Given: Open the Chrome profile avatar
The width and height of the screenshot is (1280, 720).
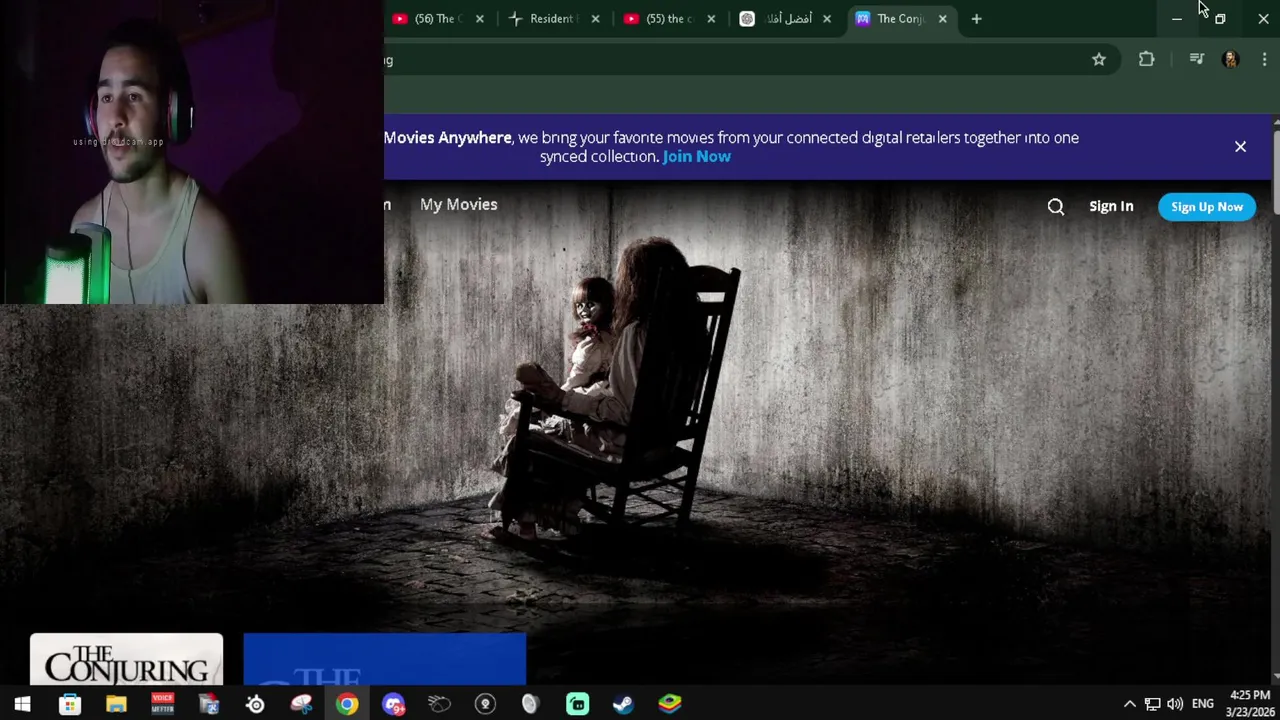Looking at the screenshot, I should click(1231, 60).
